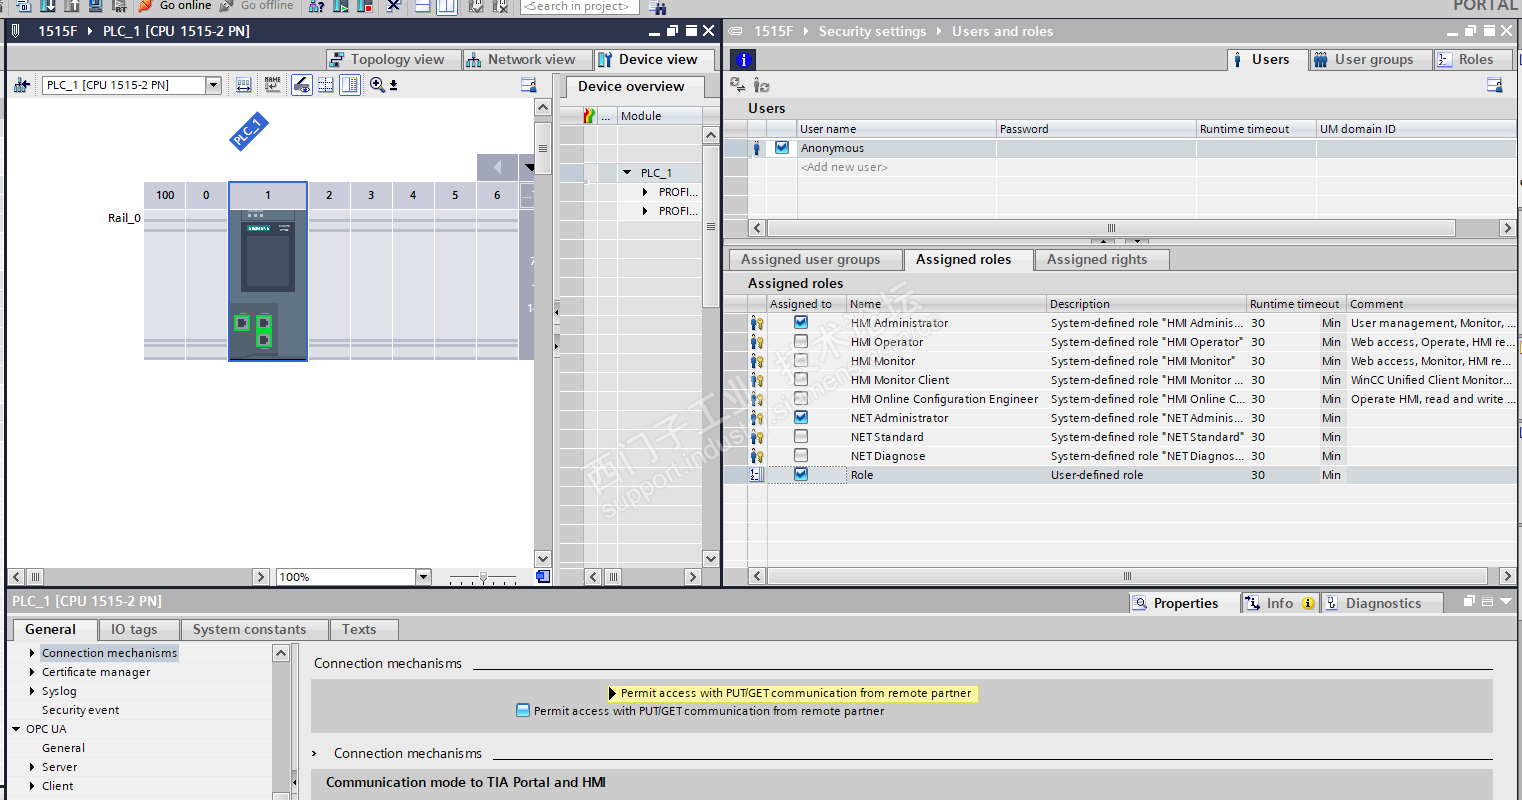Expand Certificate manager in the properties tree
The height and width of the screenshot is (800, 1522).
click(32, 672)
